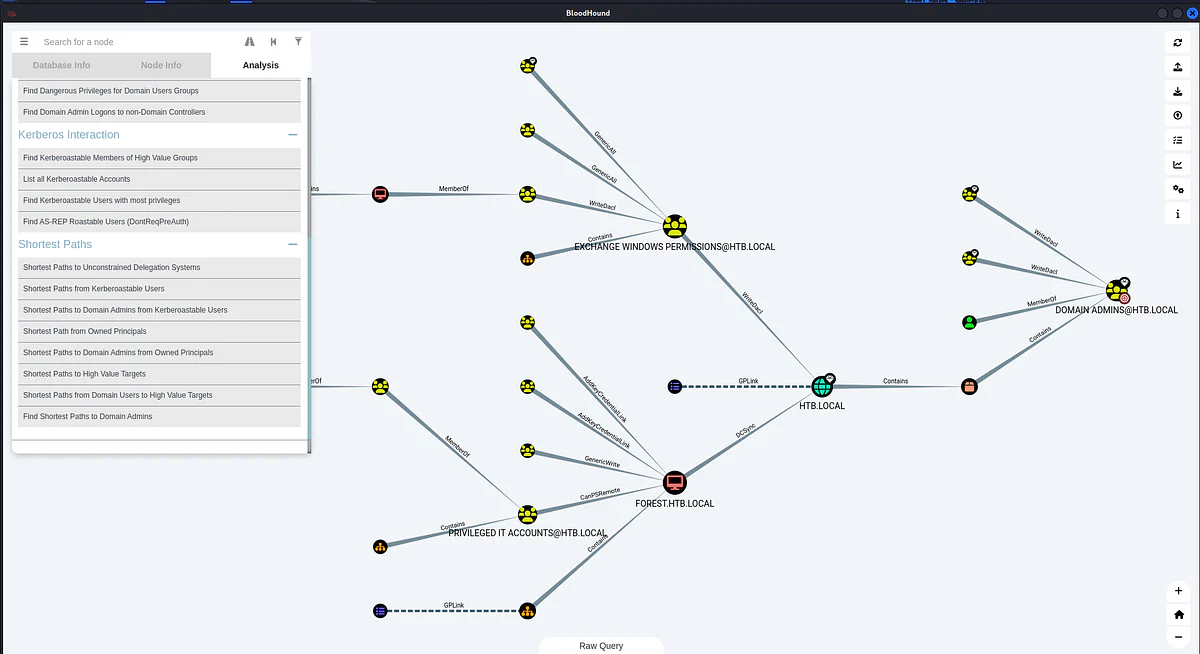This screenshot has height=654, width=1200.
Task: Select the OU node containing FOREST.HTB.LOCAL
Action: (x=527, y=610)
